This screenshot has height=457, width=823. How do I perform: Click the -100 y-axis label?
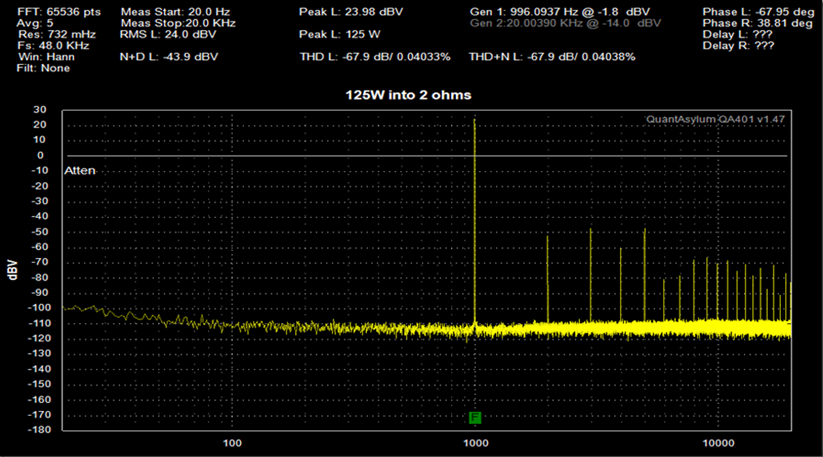click(39, 307)
